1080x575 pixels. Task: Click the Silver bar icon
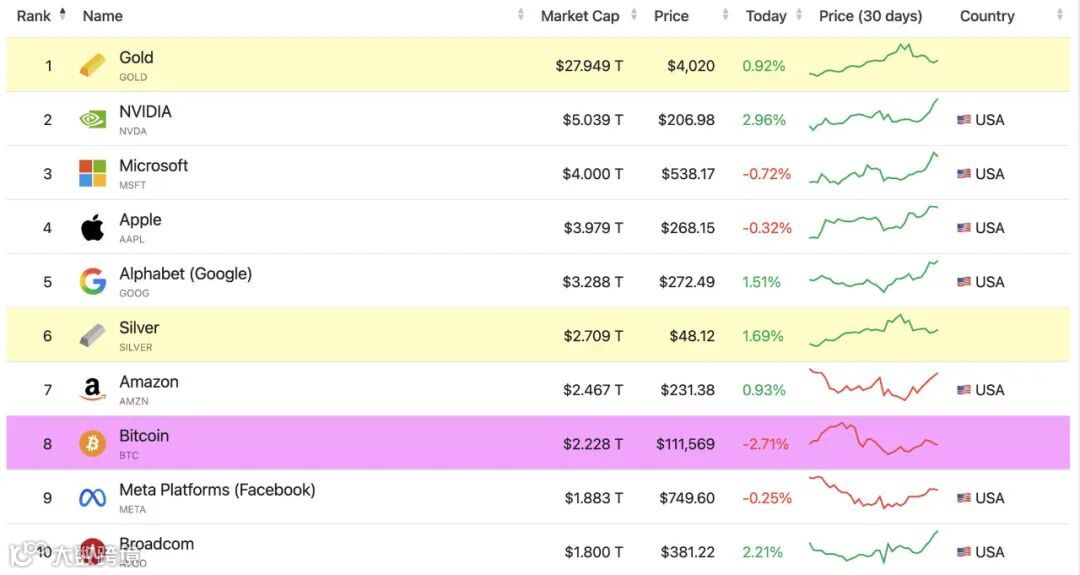(x=93, y=336)
